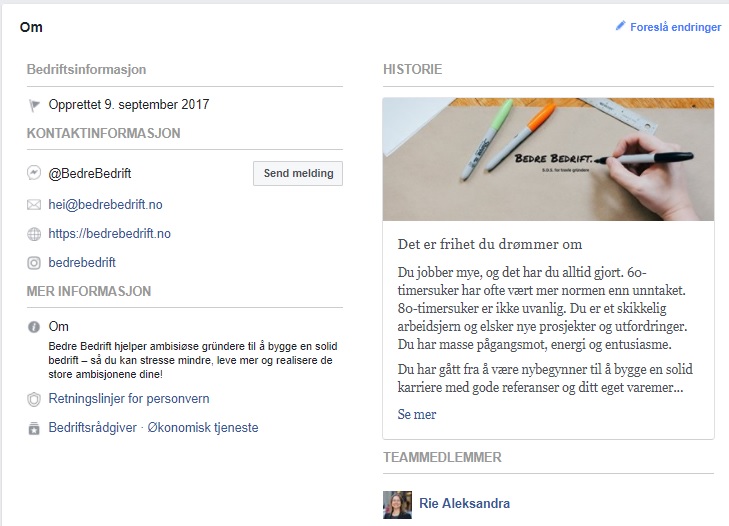Open the hei@bedrebedrift.no email link

coord(106,205)
